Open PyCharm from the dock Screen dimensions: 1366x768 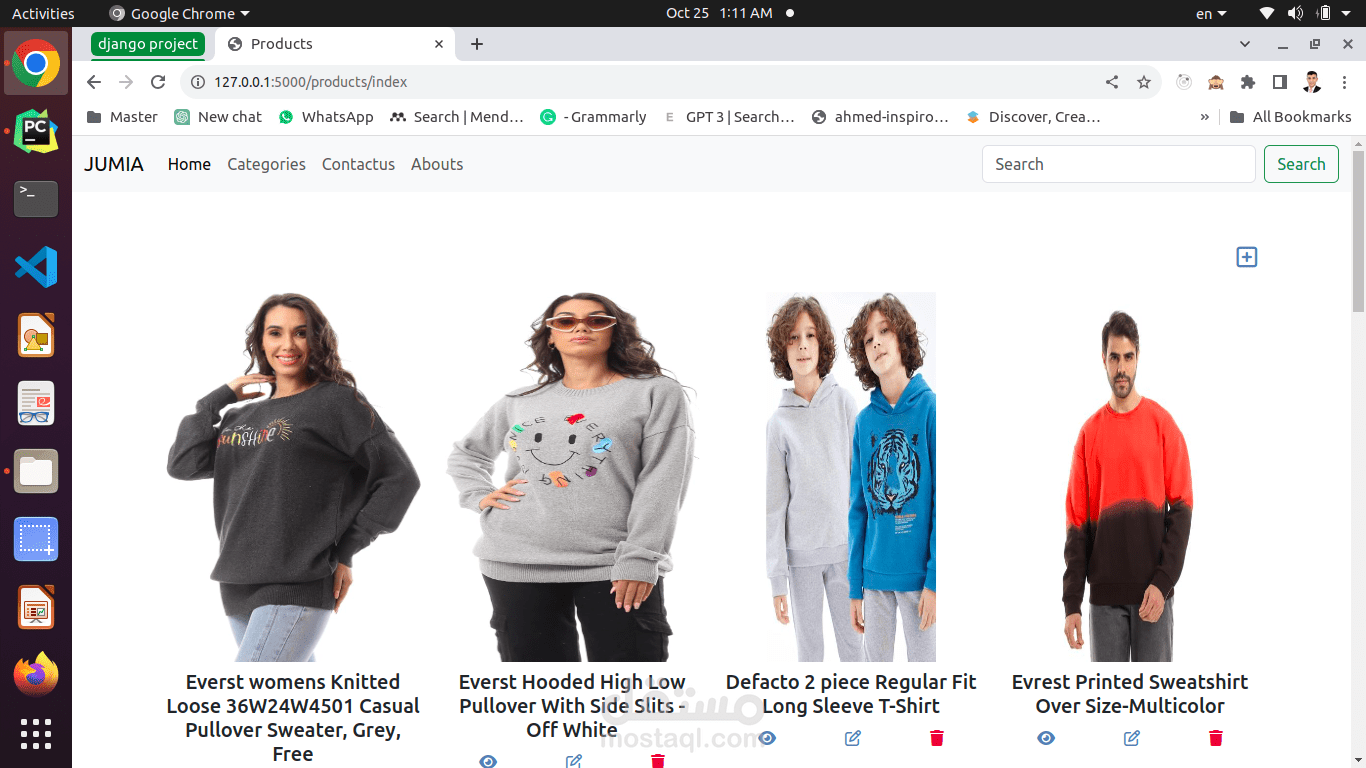pyautogui.click(x=36, y=131)
